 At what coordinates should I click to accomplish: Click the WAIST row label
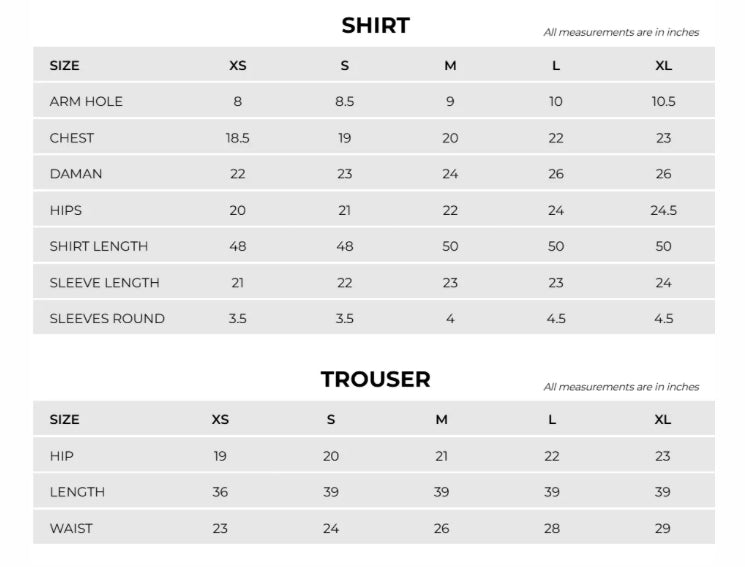(x=71, y=528)
